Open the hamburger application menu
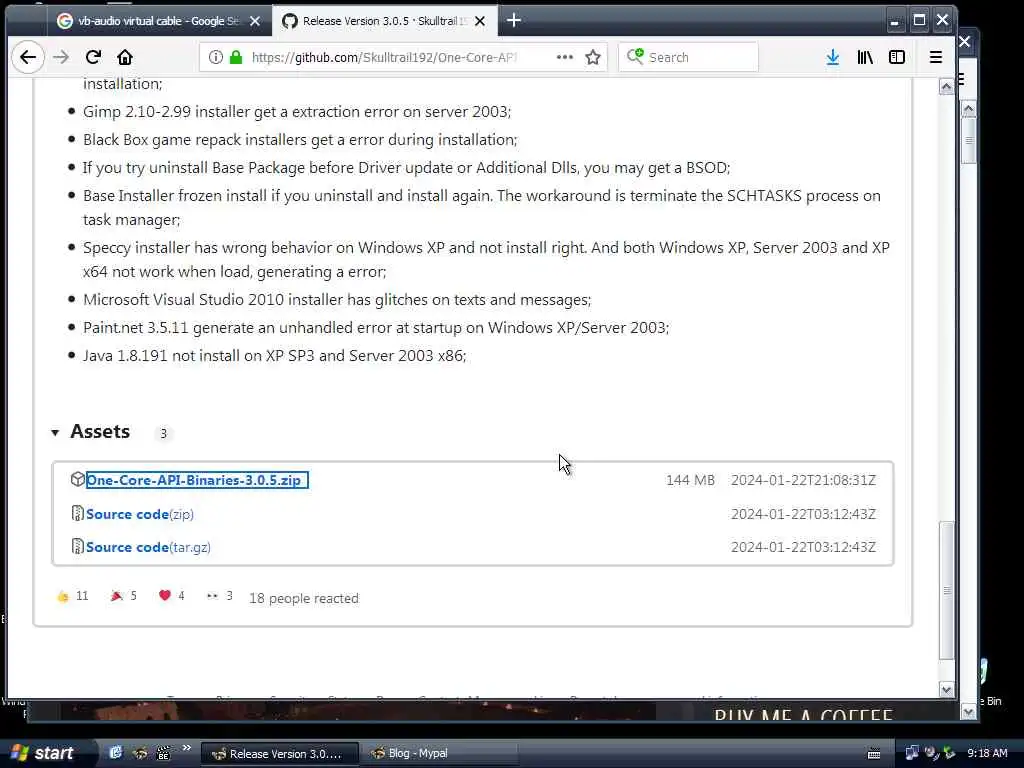Image resolution: width=1024 pixels, height=768 pixels. [936, 57]
